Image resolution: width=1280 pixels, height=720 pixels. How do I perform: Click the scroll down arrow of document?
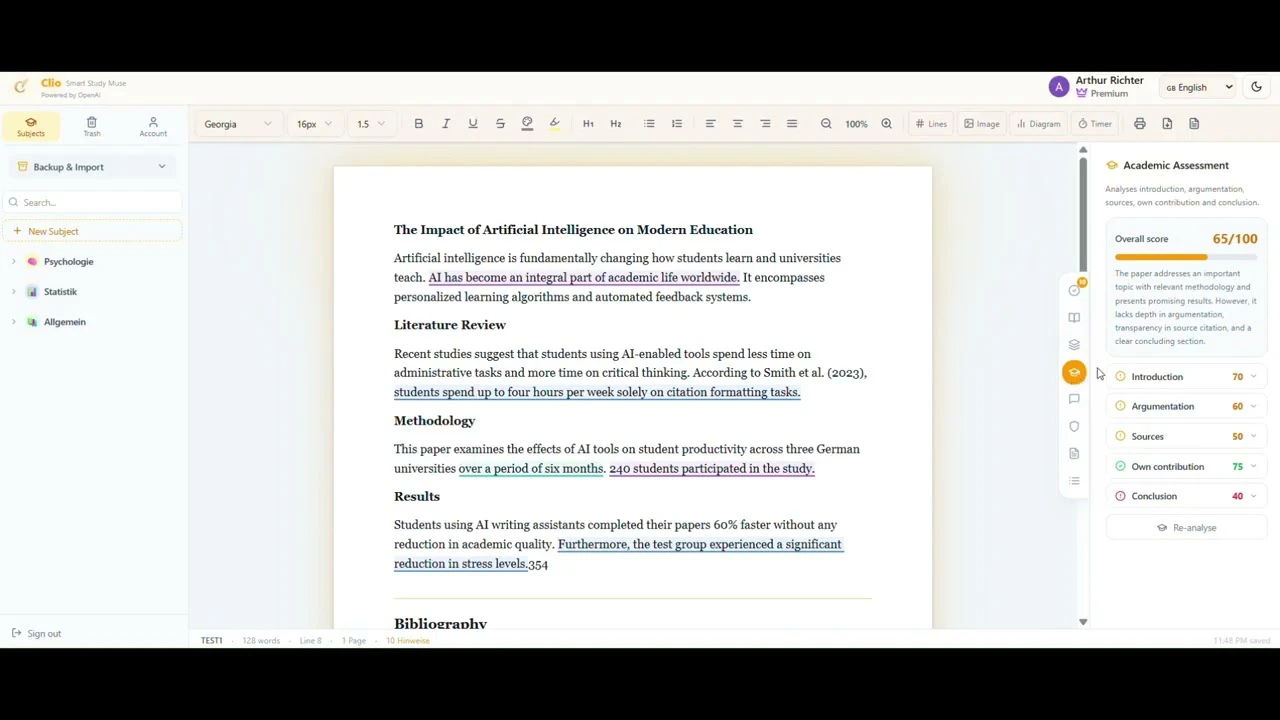[1083, 622]
